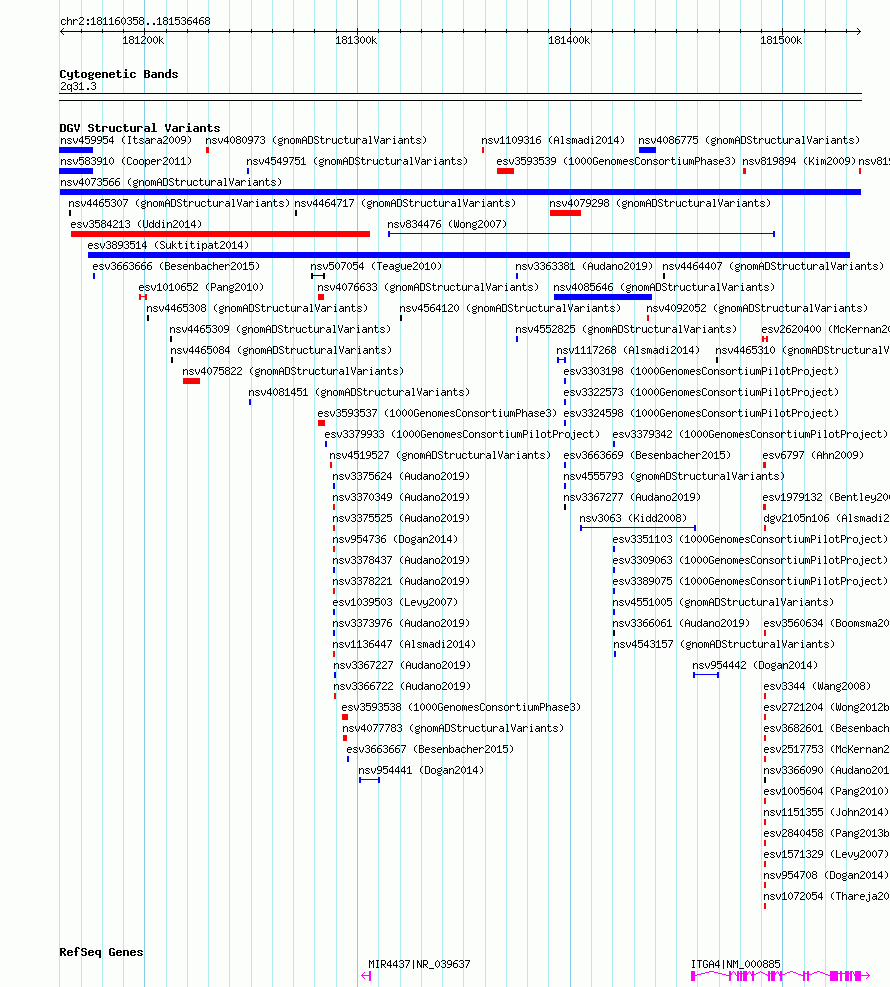Select the esv3584213 red variant bar
890x987 pixels.
[x=220, y=234]
